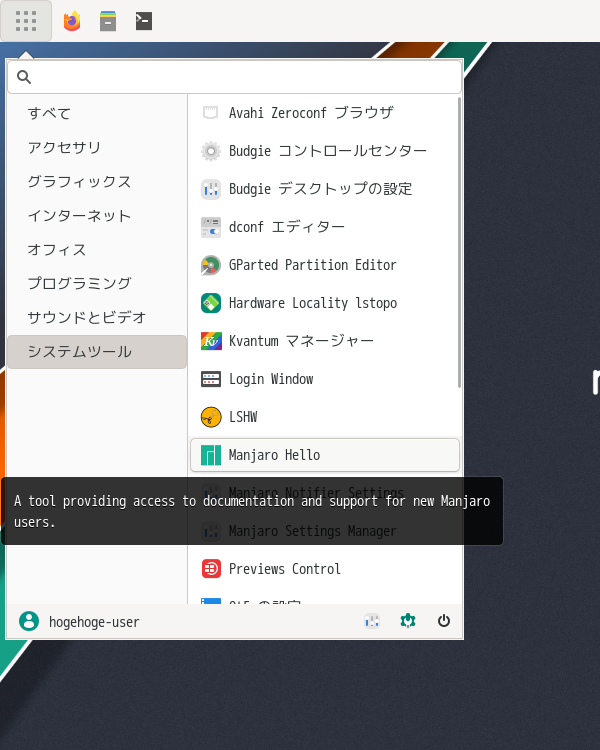Launch Previews Control entry text
Image resolution: width=600 pixels, height=750 pixels.
point(285,569)
